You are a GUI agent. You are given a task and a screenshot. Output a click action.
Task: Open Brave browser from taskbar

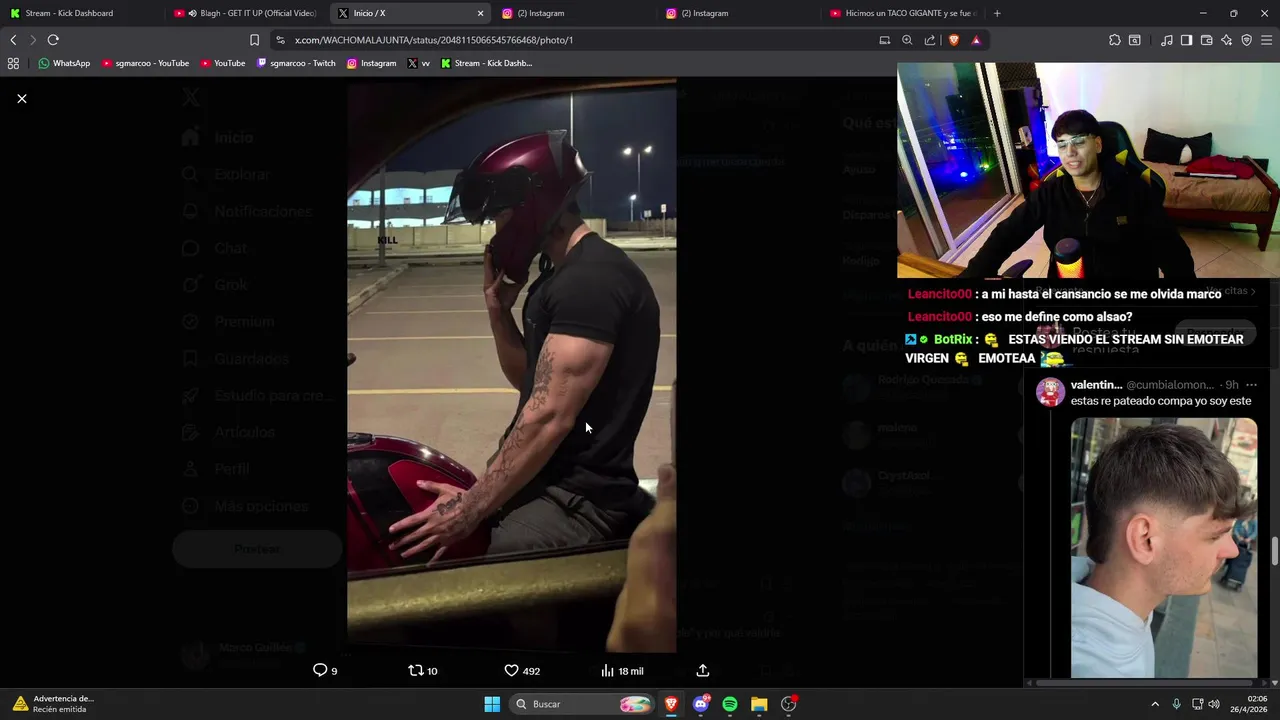click(x=671, y=704)
